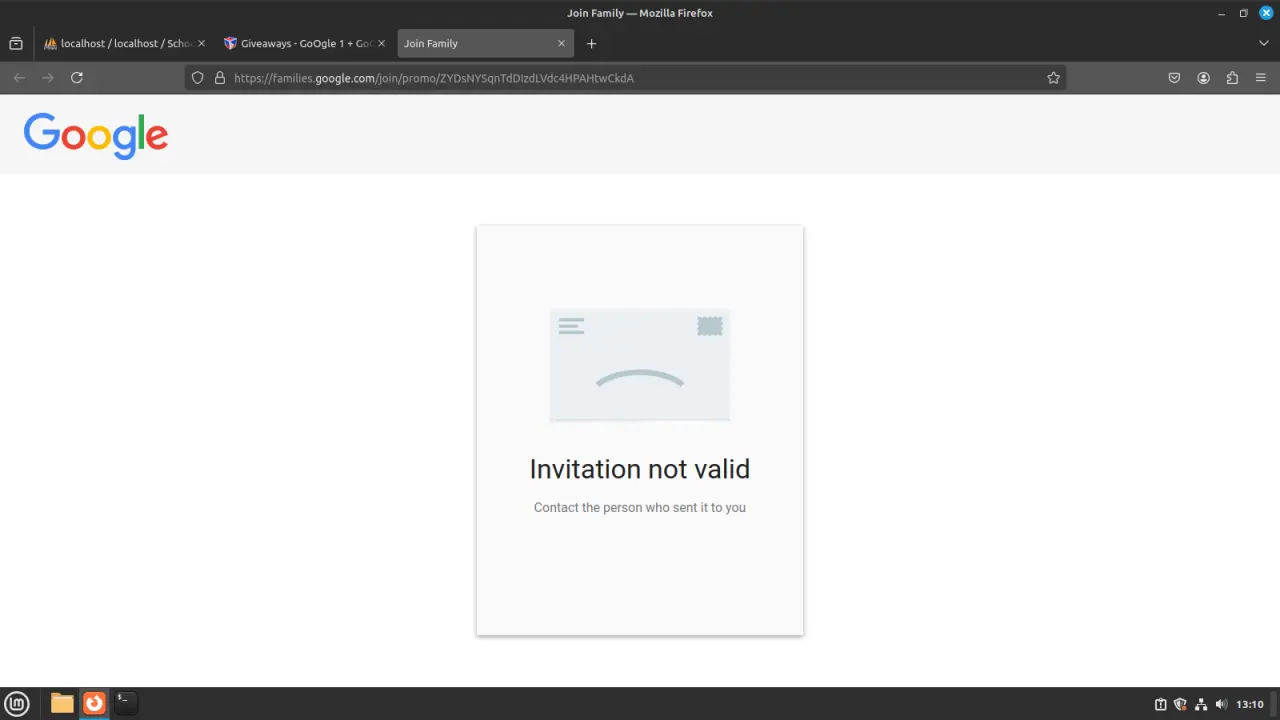Screen dimensions: 1280x720
Task: Open the volume control tray icon
Action: [x=1221, y=704]
